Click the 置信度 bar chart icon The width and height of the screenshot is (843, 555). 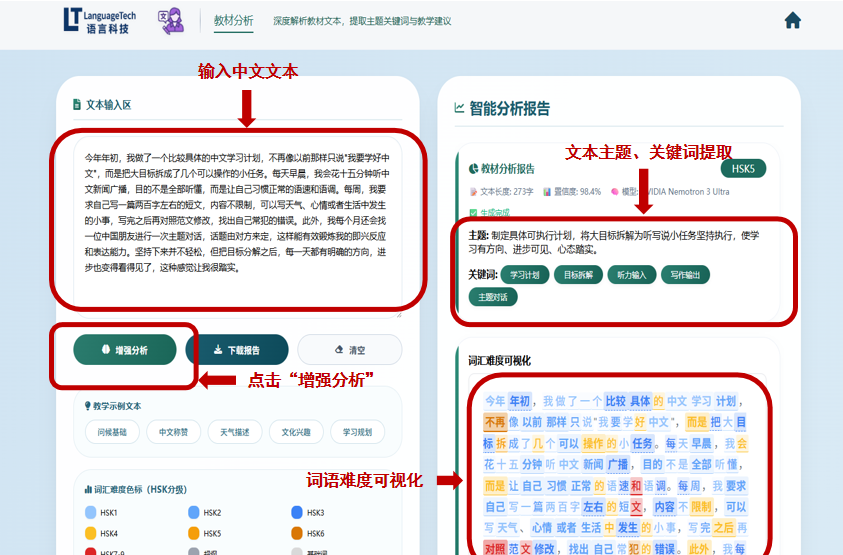pos(547,192)
